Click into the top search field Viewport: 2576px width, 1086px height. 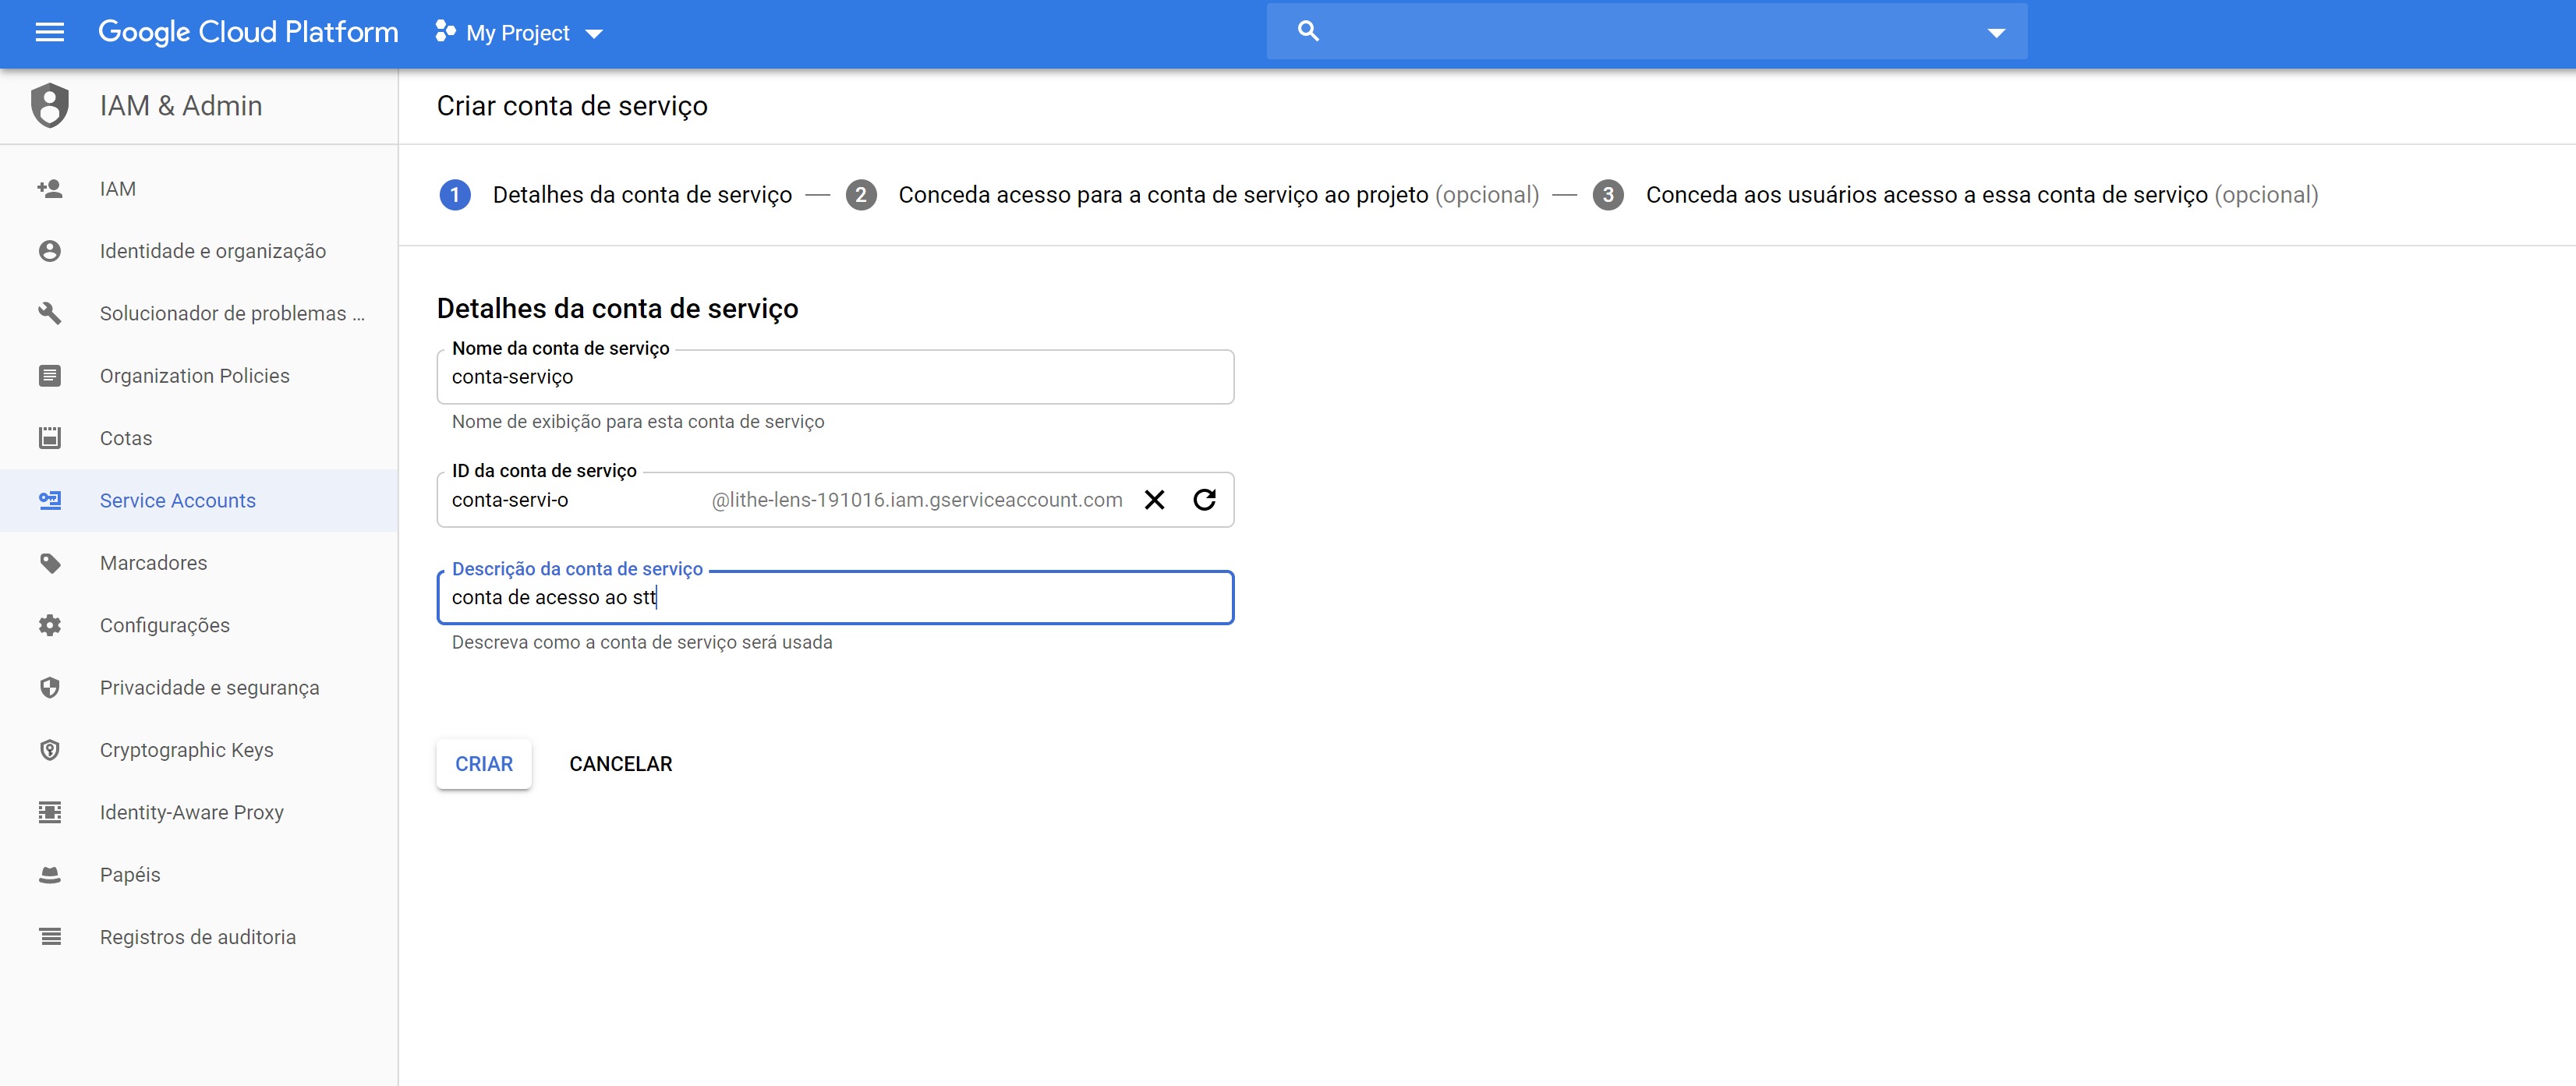[1647, 31]
